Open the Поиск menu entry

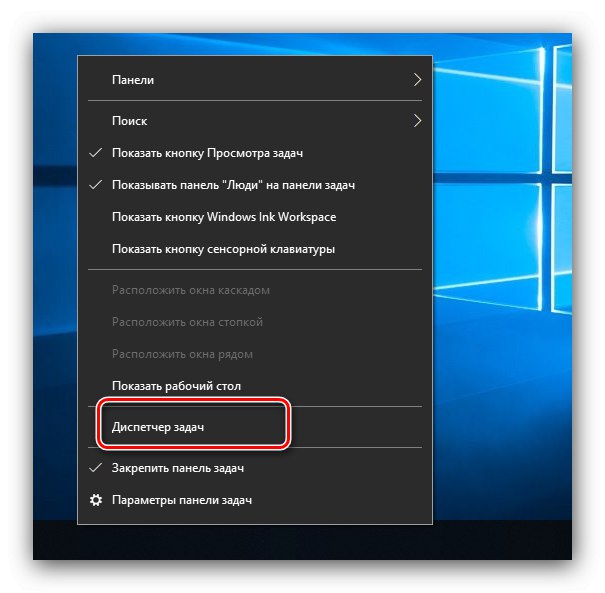[x=255, y=121]
